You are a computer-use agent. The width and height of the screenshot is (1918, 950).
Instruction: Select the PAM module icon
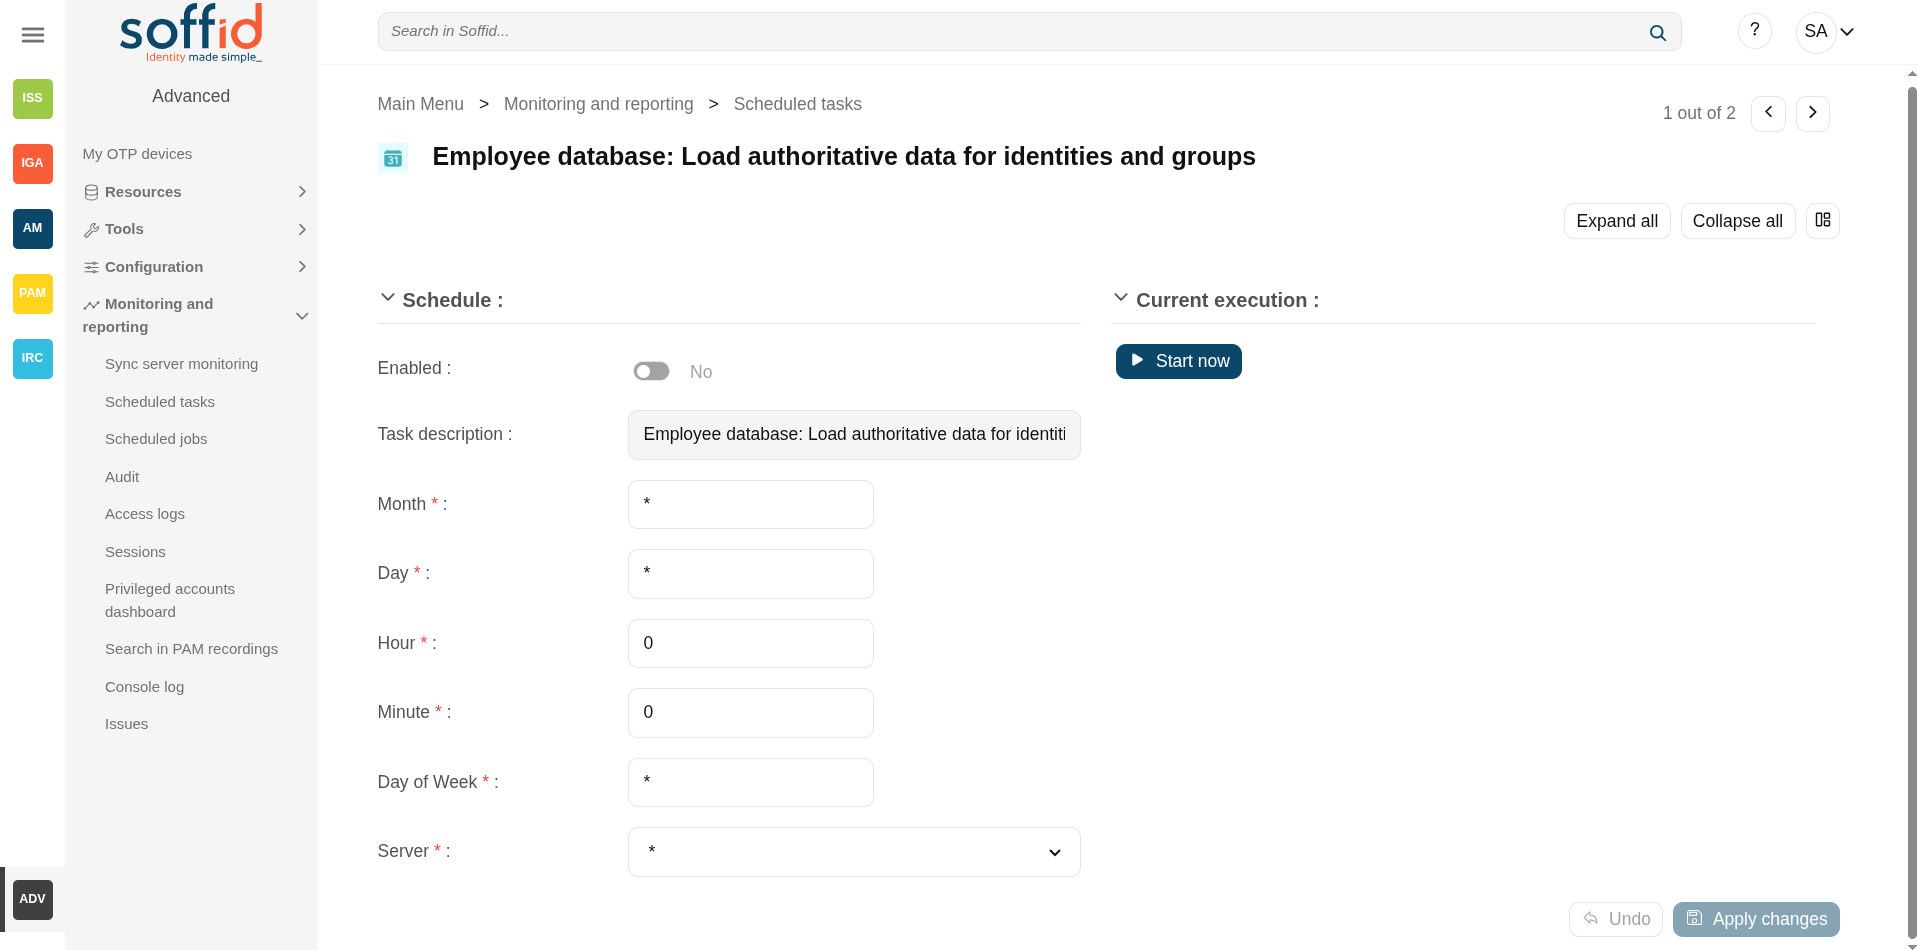[x=33, y=293]
